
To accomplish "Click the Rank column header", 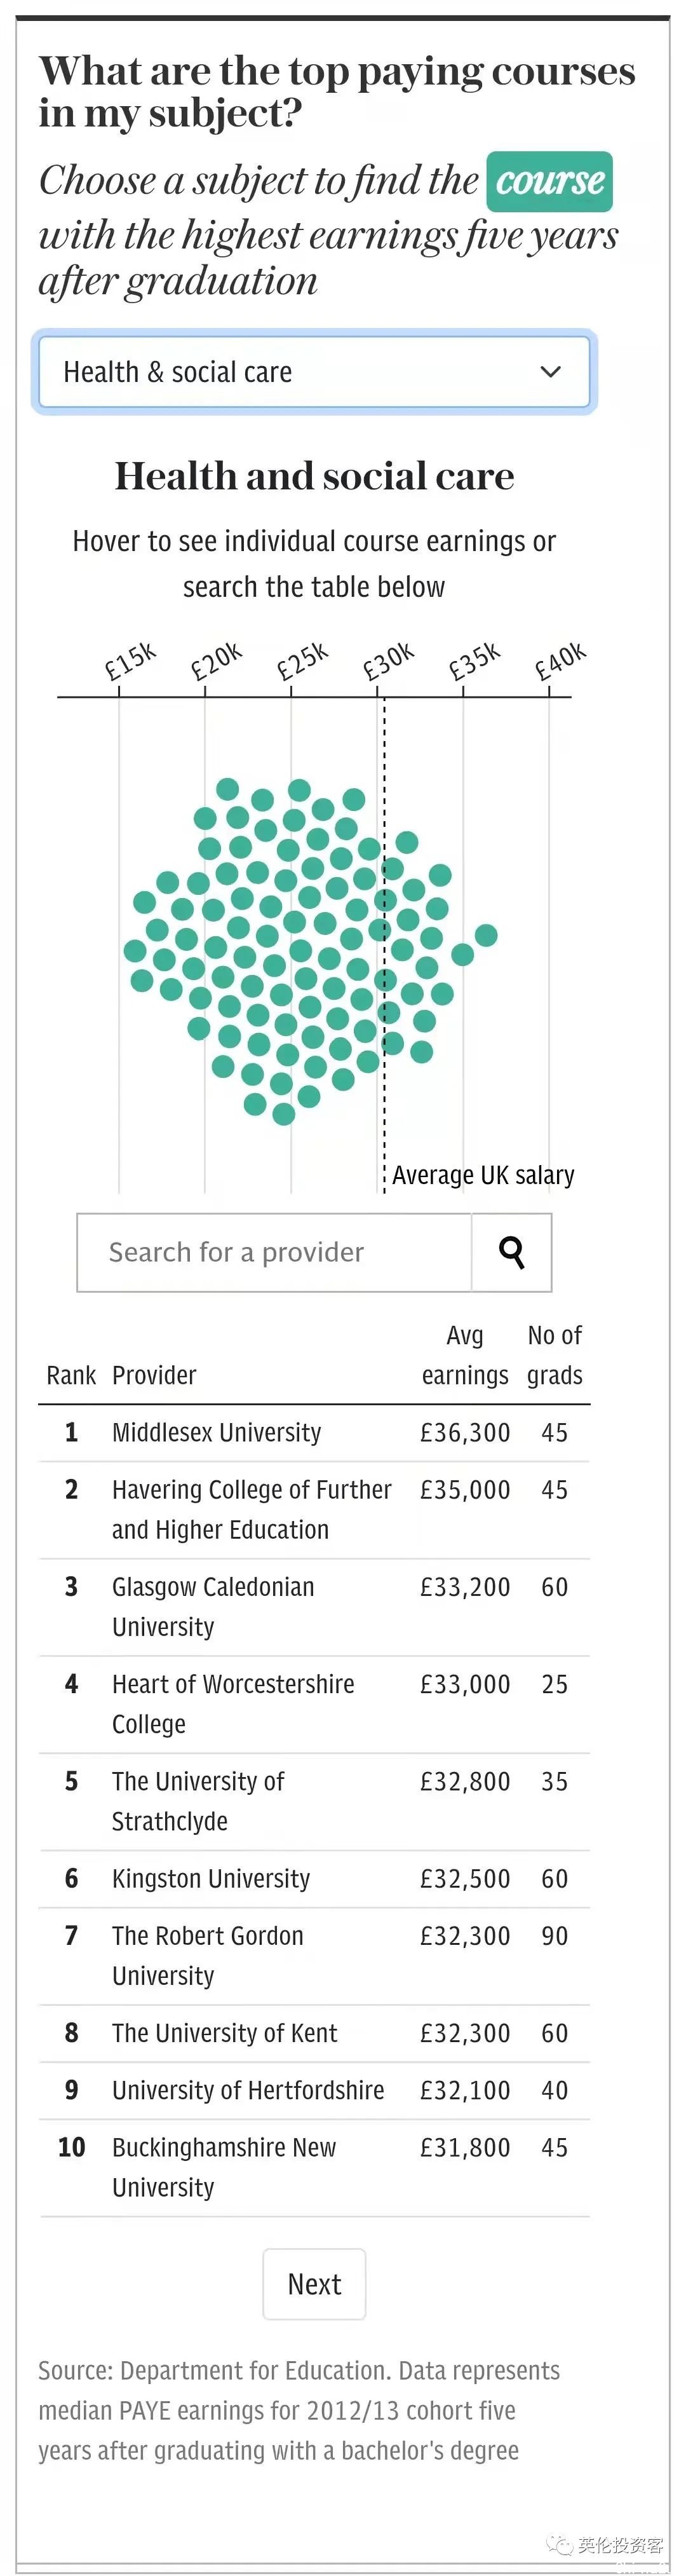I will (71, 1375).
